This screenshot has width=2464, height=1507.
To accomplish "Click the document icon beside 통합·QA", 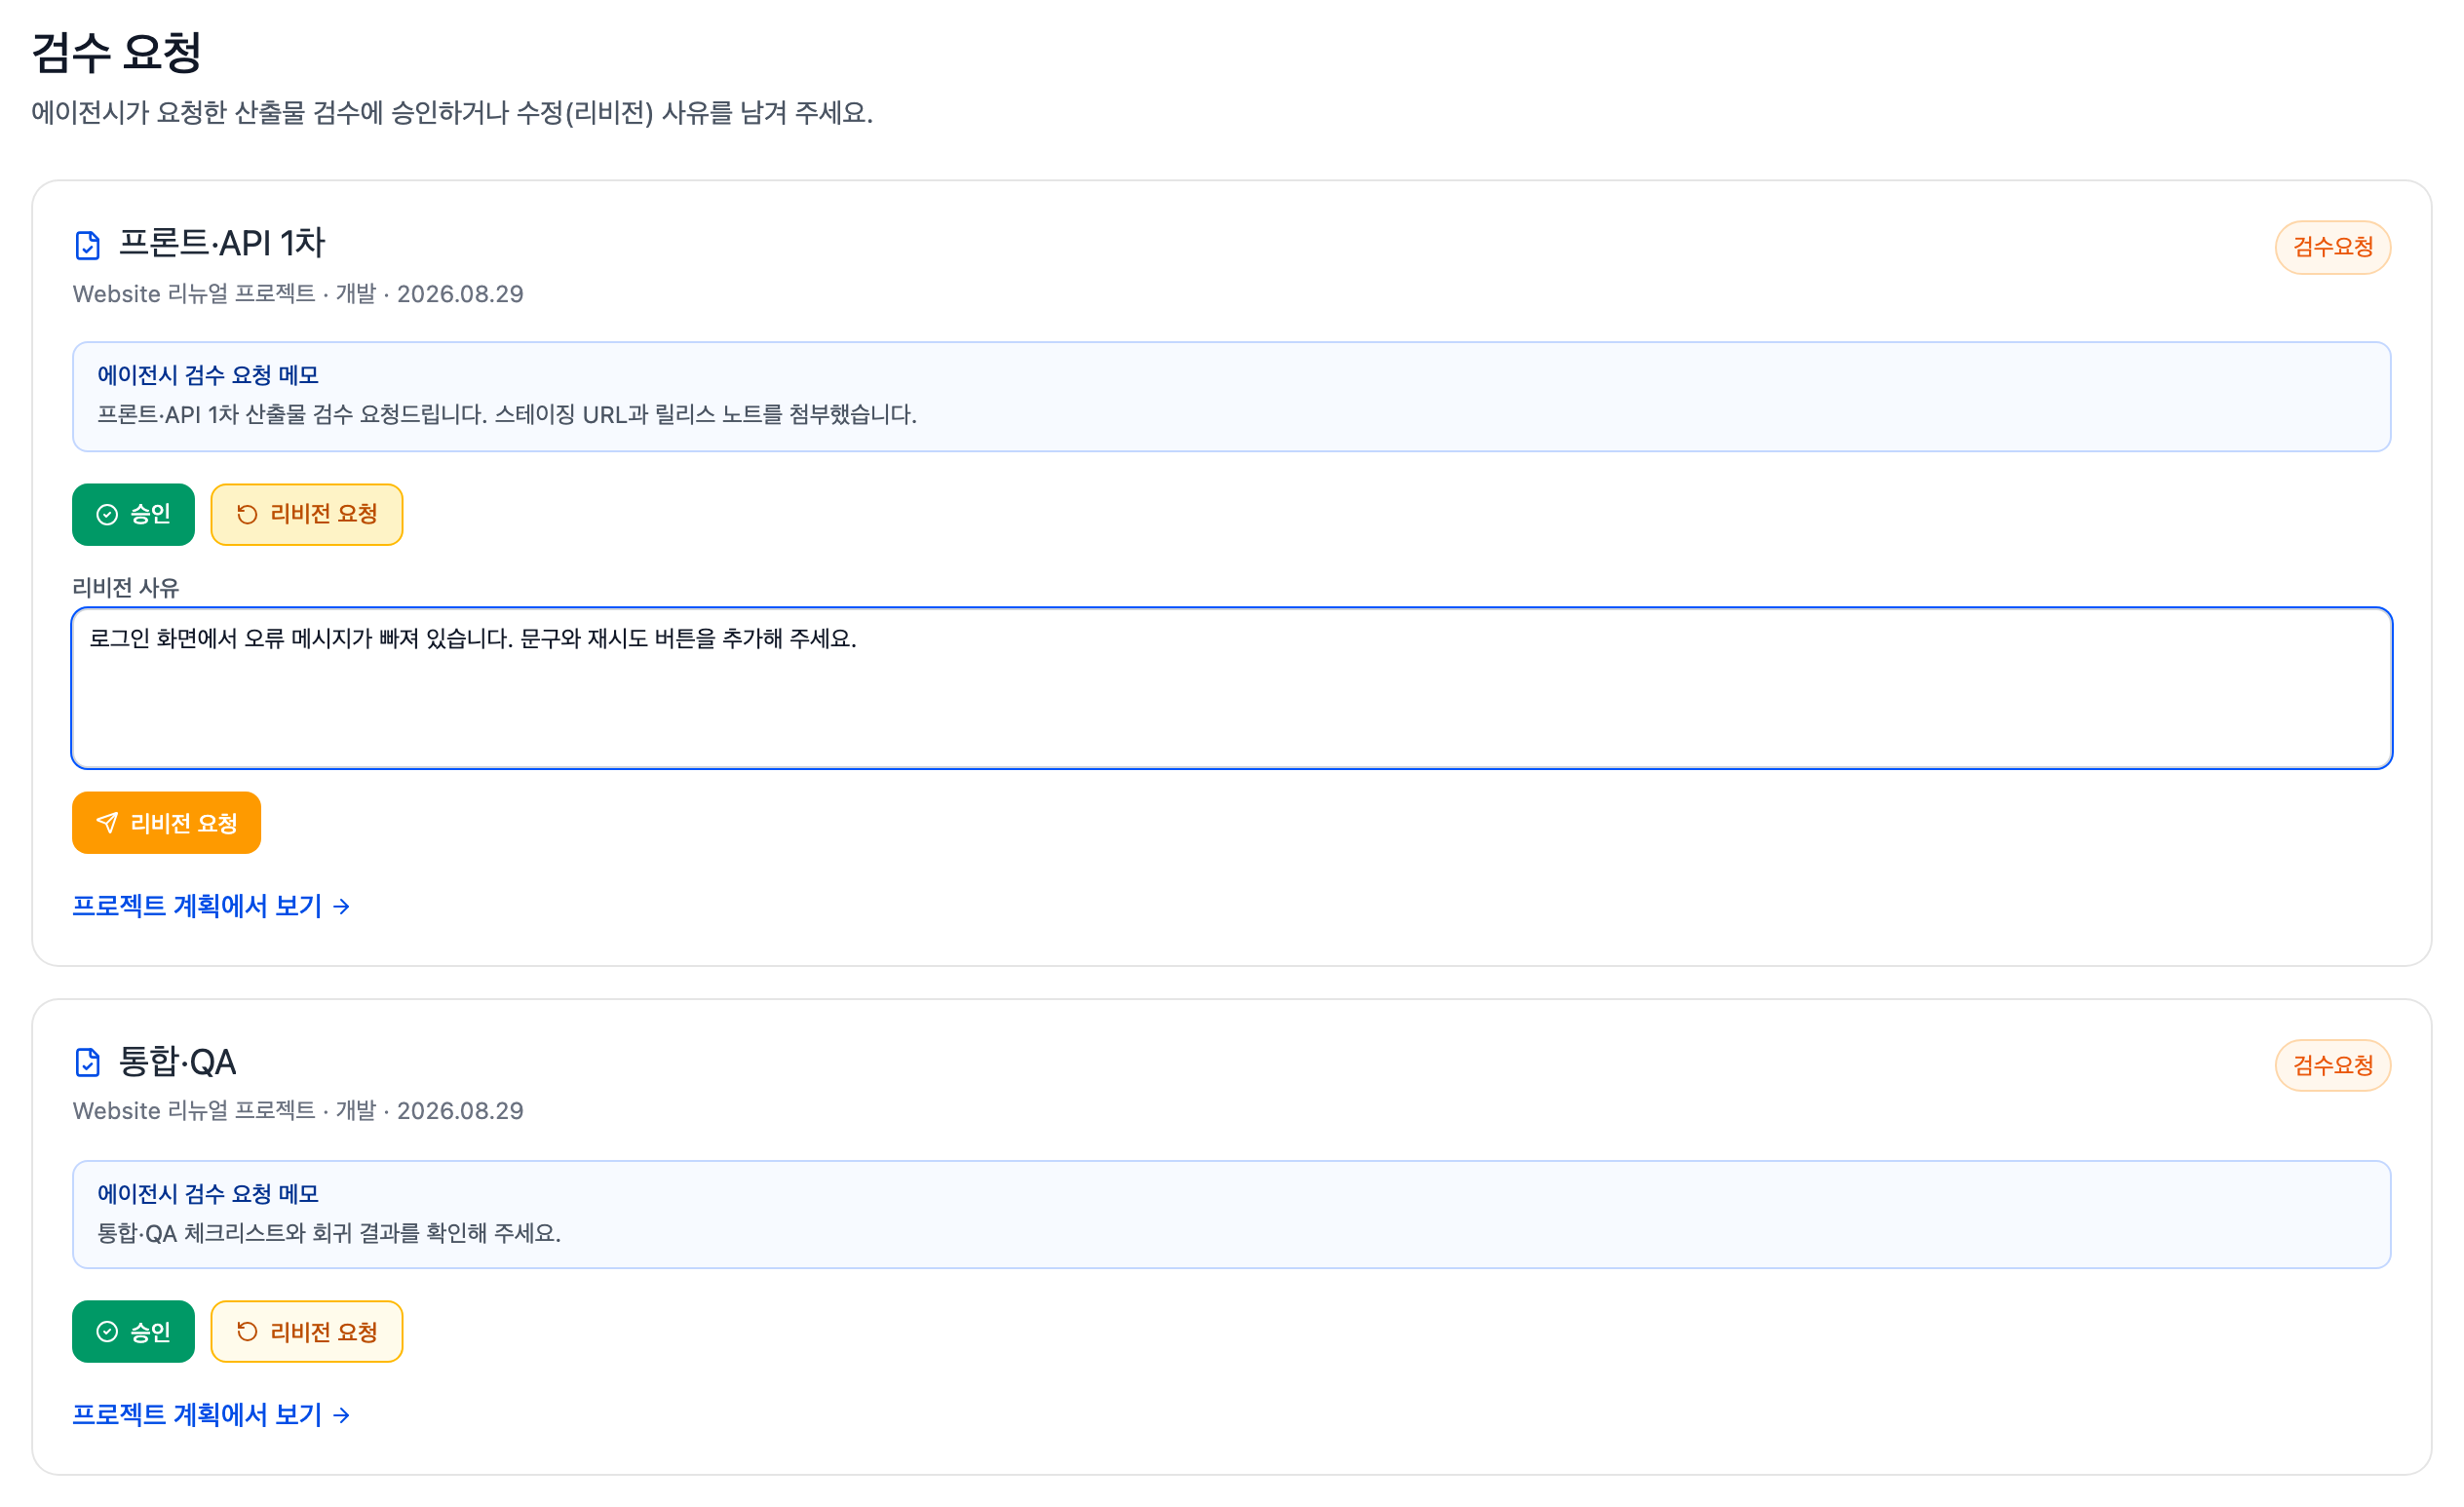I will tap(88, 1062).
